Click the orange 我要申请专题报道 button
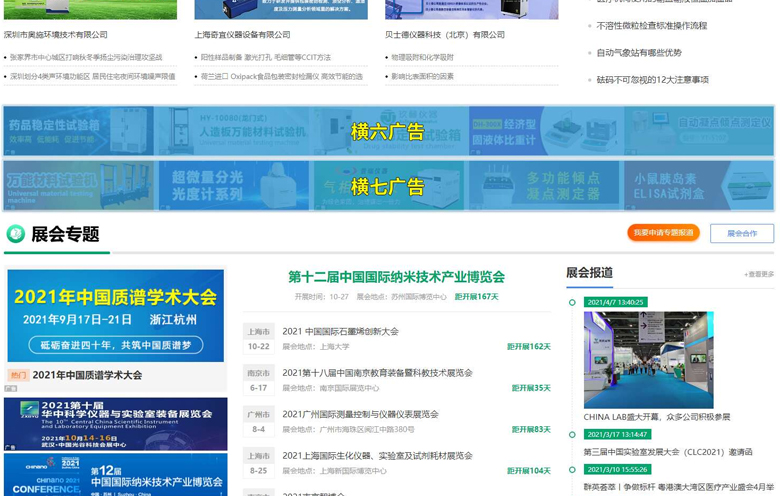Screen dimensions: 780x496 click(663, 233)
